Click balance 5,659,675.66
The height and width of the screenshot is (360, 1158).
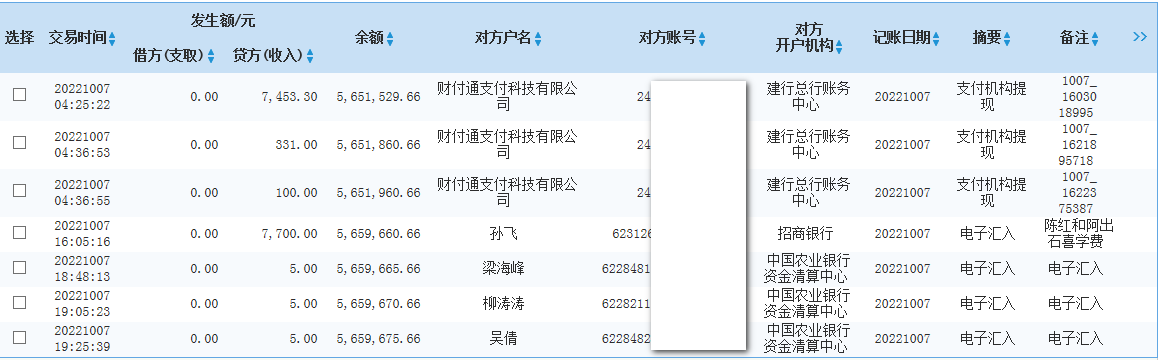click(379, 339)
